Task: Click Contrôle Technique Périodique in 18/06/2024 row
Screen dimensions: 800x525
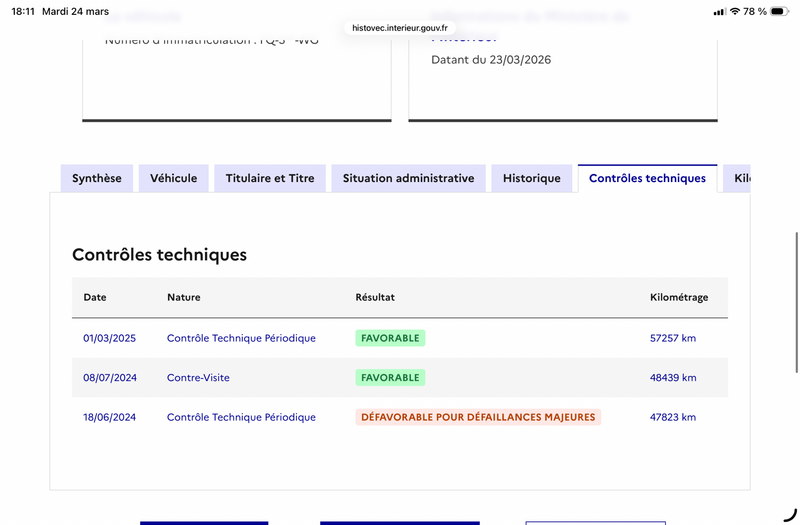Action: [x=241, y=417]
